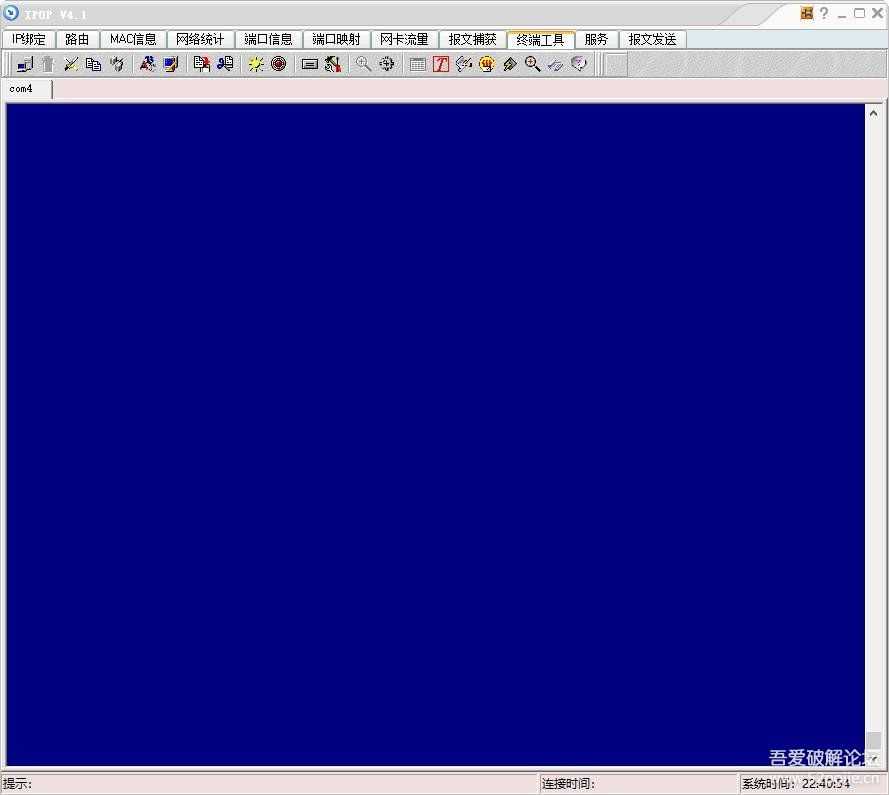Select the com4 session tab
The height and width of the screenshot is (795, 889).
pyautogui.click(x=22, y=89)
